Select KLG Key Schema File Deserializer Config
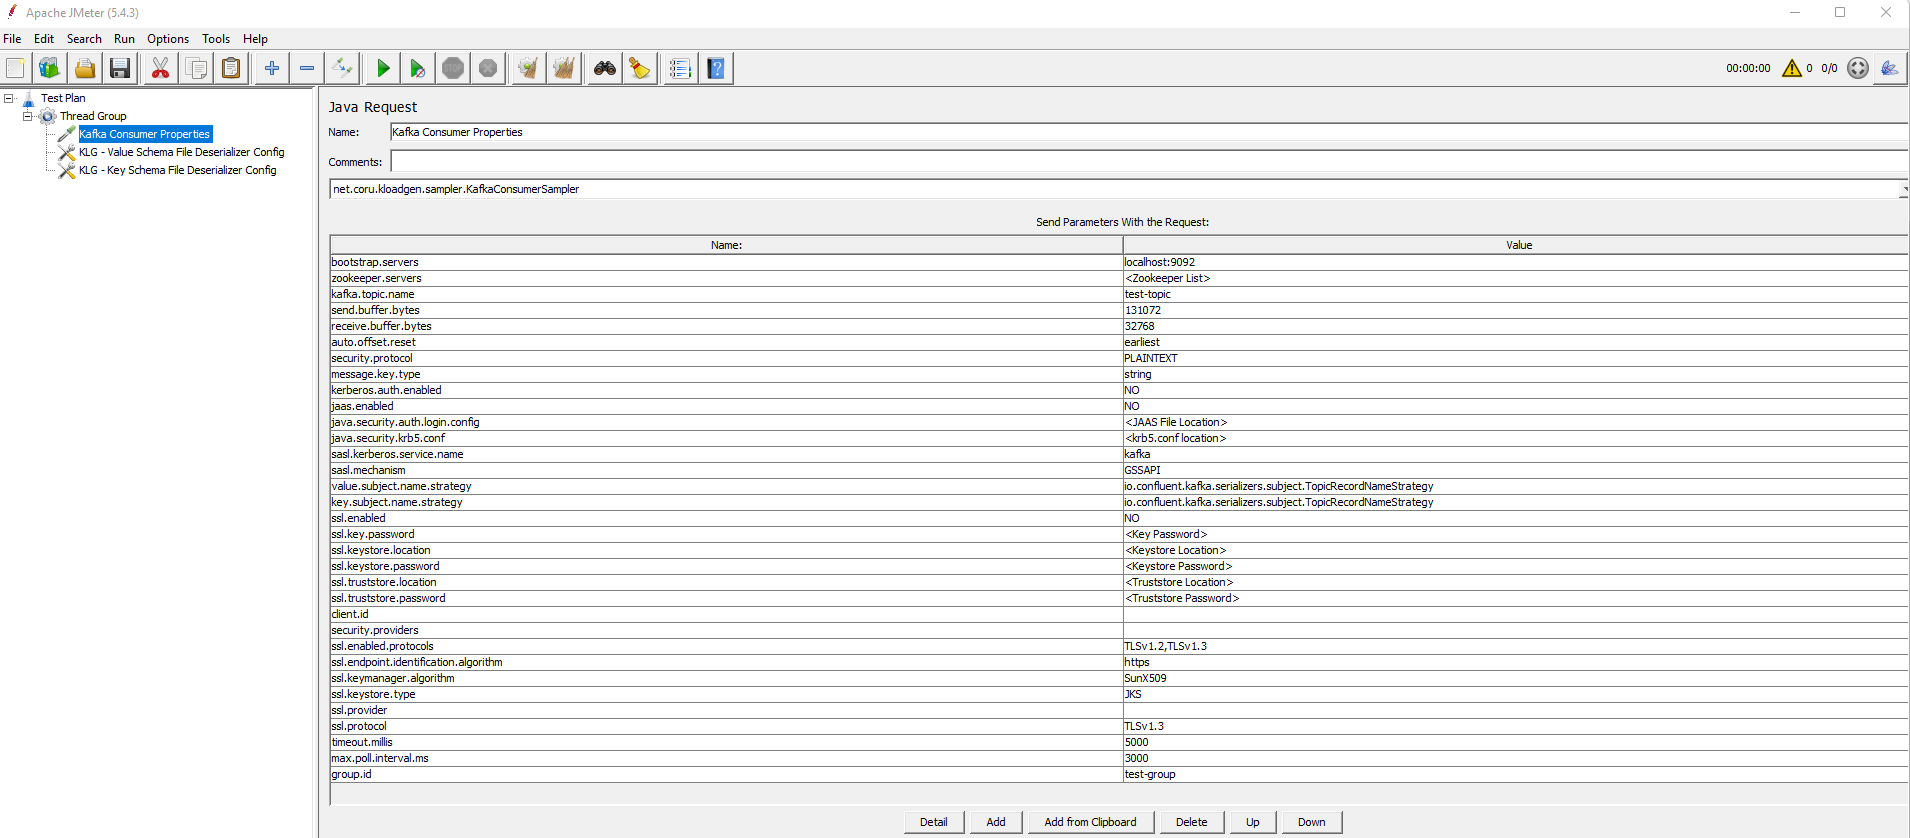 coord(178,170)
